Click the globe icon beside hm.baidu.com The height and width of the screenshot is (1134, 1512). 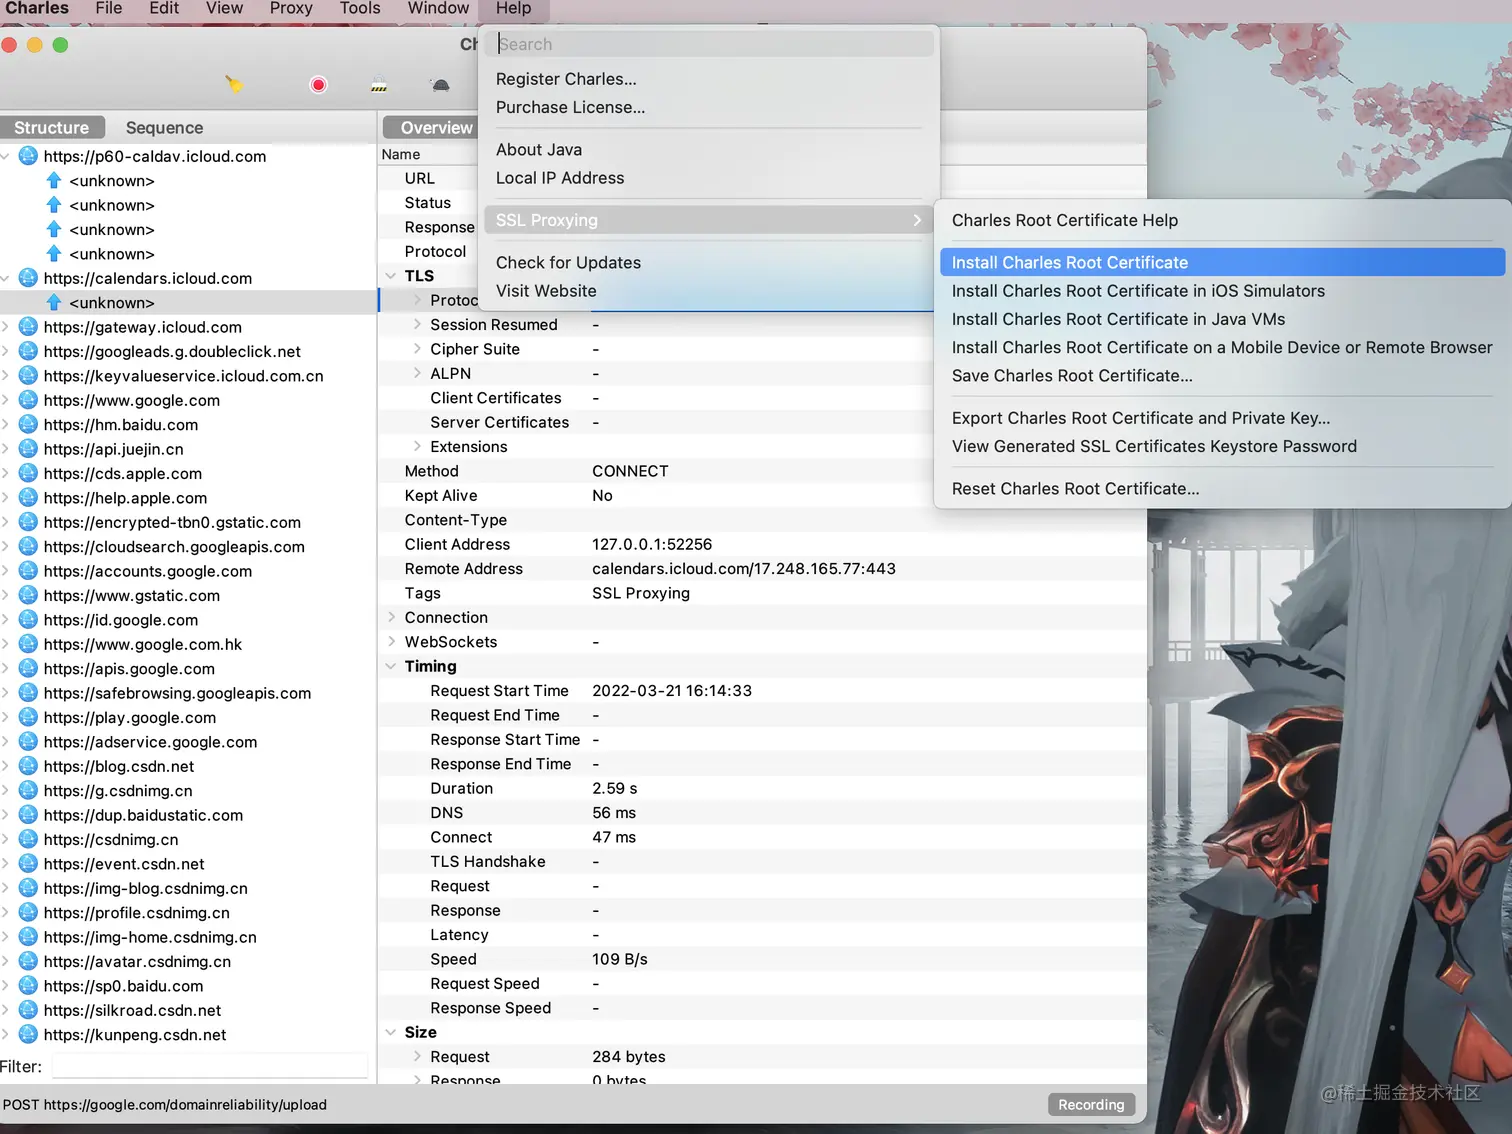(28, 425)
